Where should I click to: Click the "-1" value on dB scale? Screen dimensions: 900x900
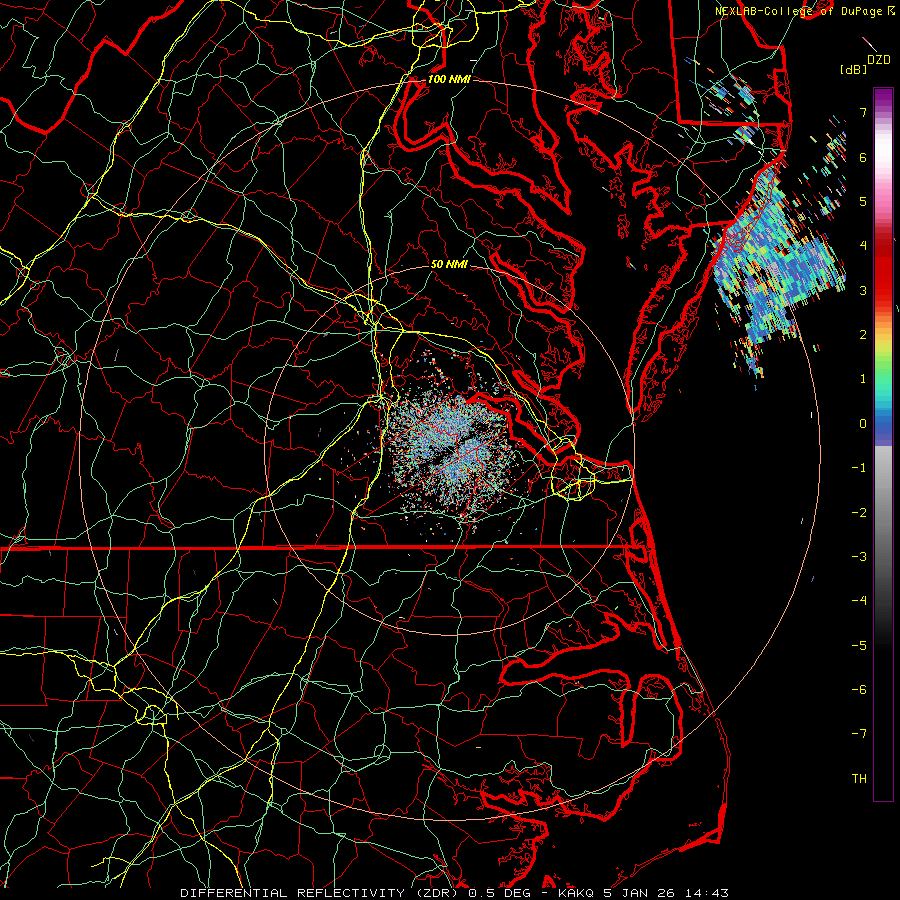coord(859,468)
